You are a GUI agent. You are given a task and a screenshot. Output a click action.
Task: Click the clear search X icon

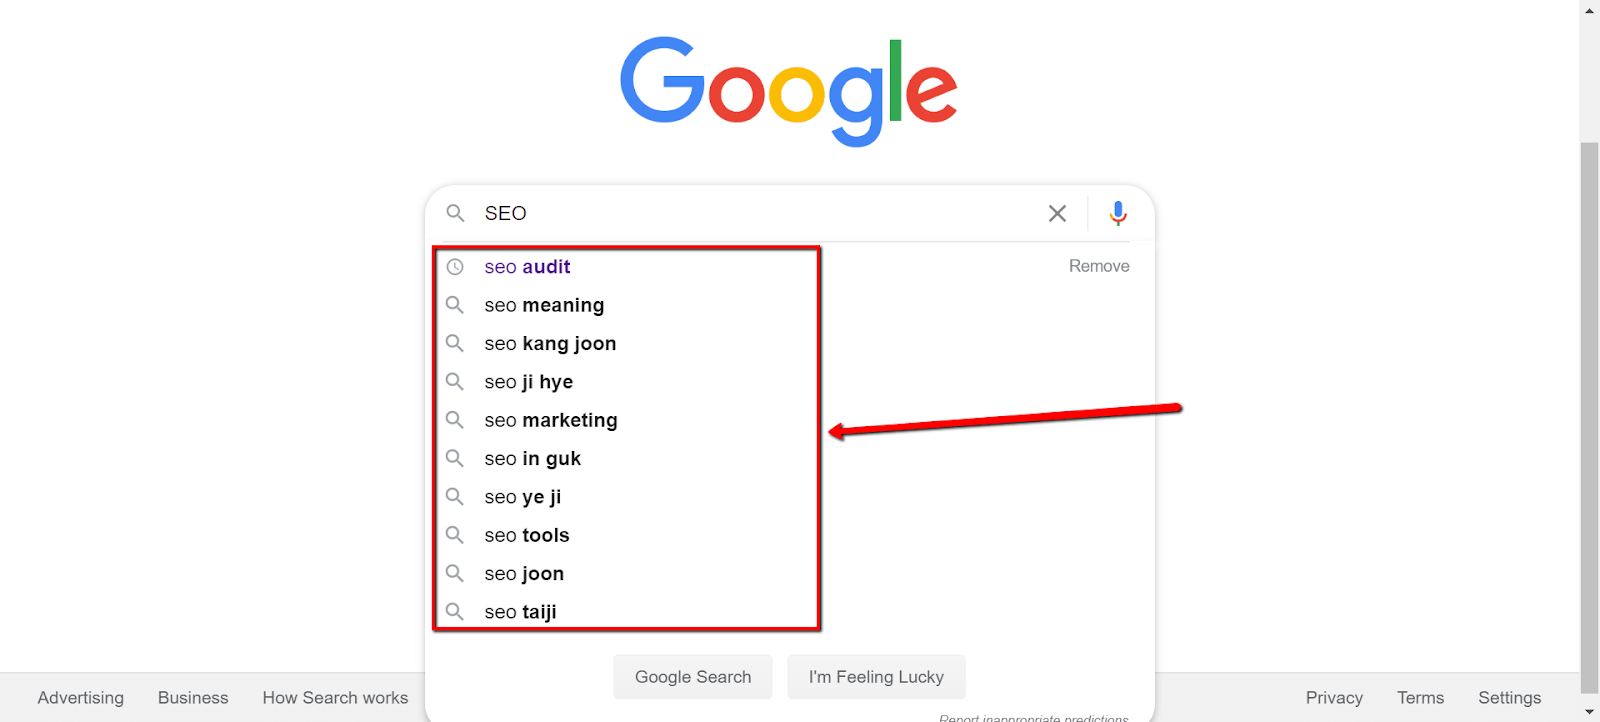1057,213
